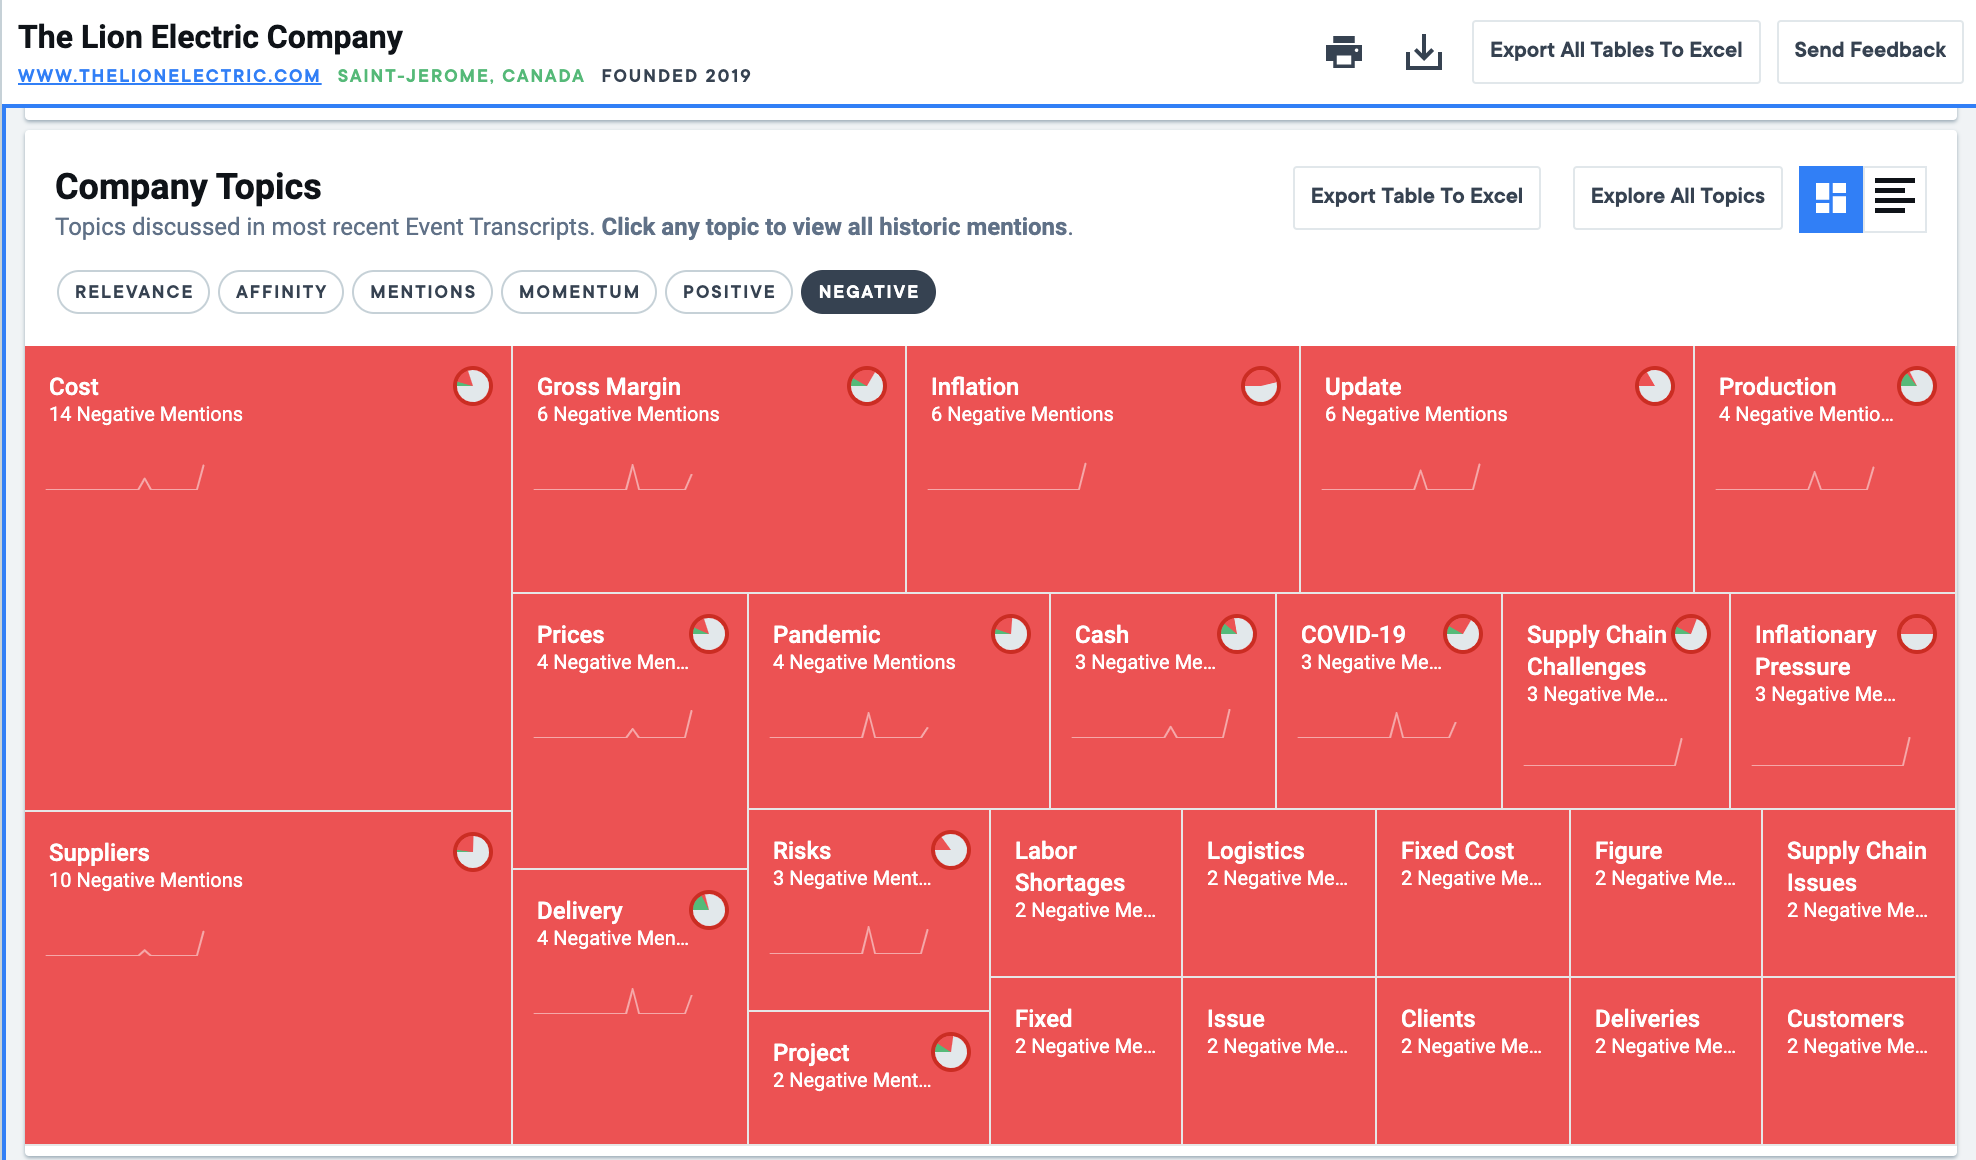Open the Inflationary Pressure pie chart
The height and width of the screenshot is (1160, 1976).
click(x=1917, y=633)
